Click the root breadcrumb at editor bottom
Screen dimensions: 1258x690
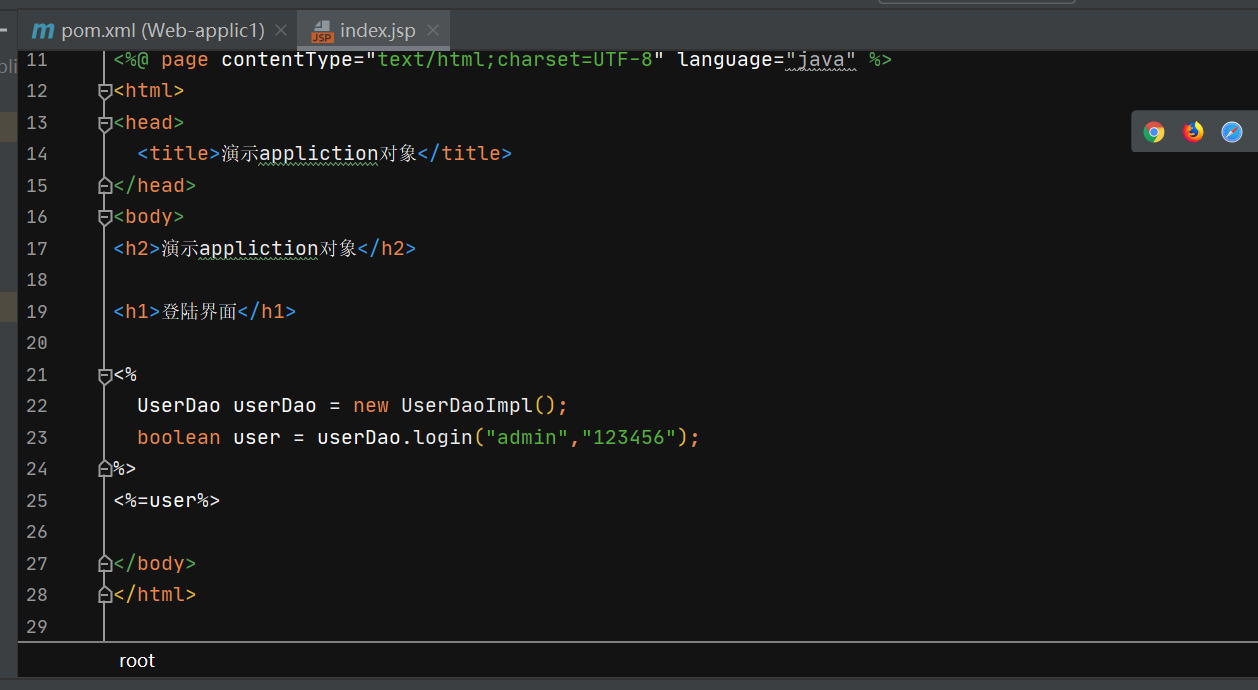point(137,660)
